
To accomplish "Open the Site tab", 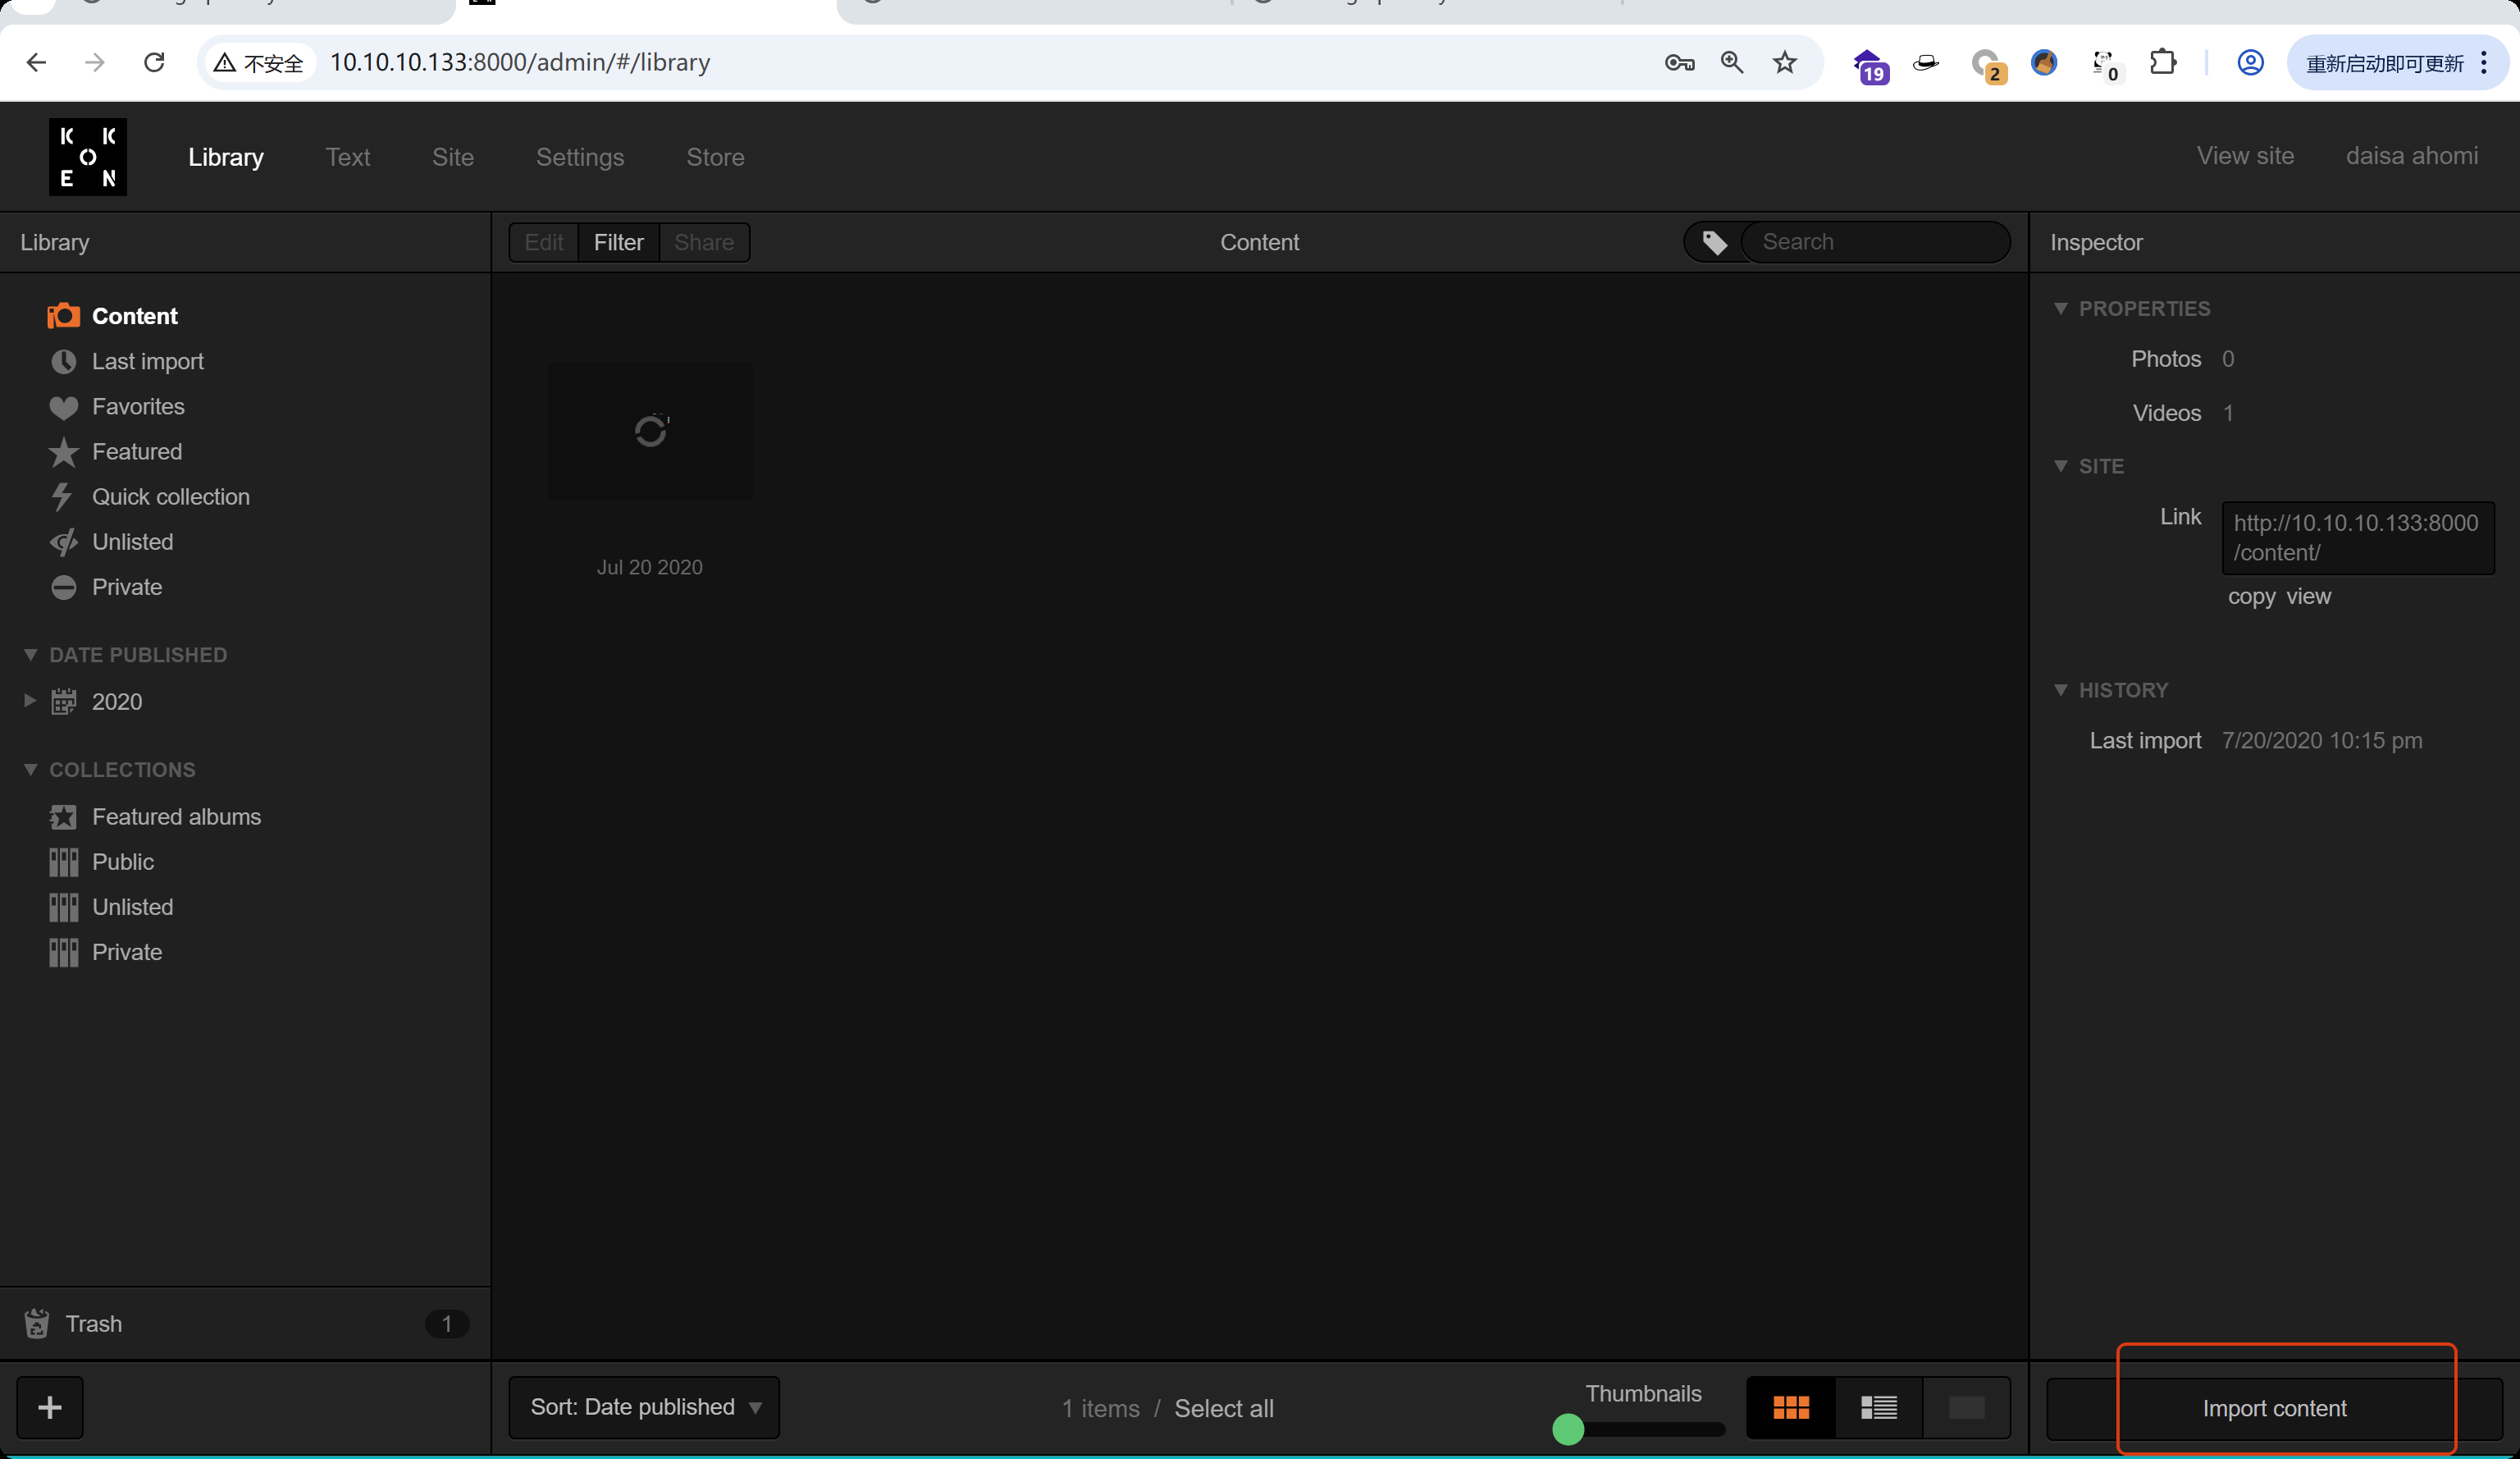I will (452, 157).
